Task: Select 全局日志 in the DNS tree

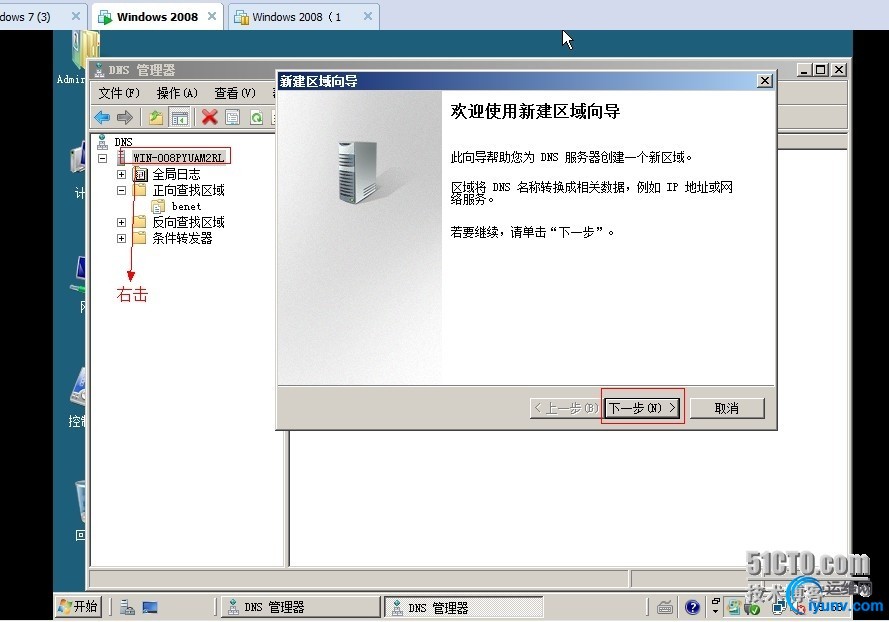Action: [x=176, y=174]
